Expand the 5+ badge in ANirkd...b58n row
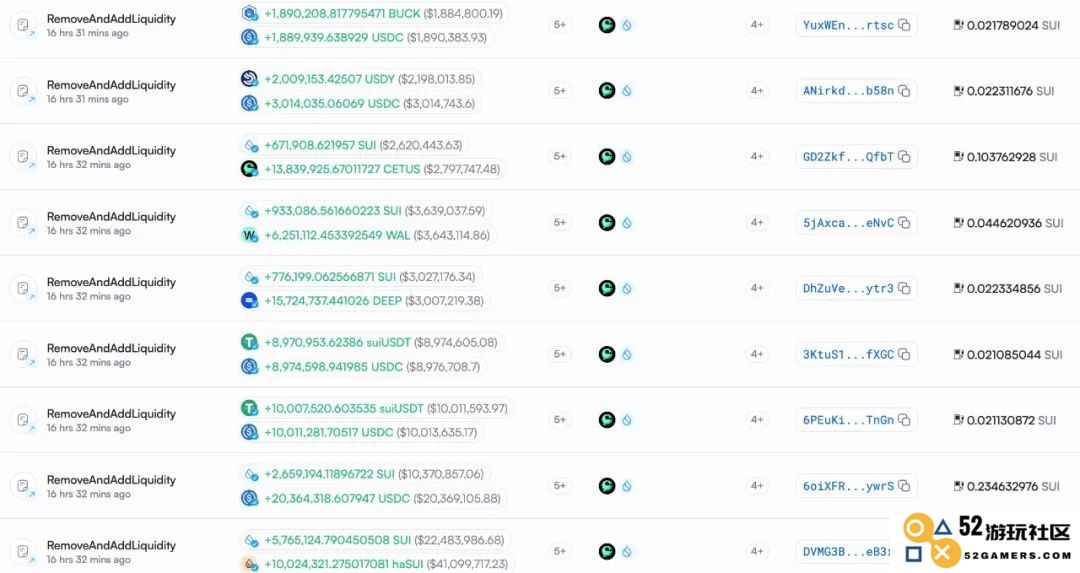Image resolution: width=1080 pixels, height=573 pixels. coord(560,91)
